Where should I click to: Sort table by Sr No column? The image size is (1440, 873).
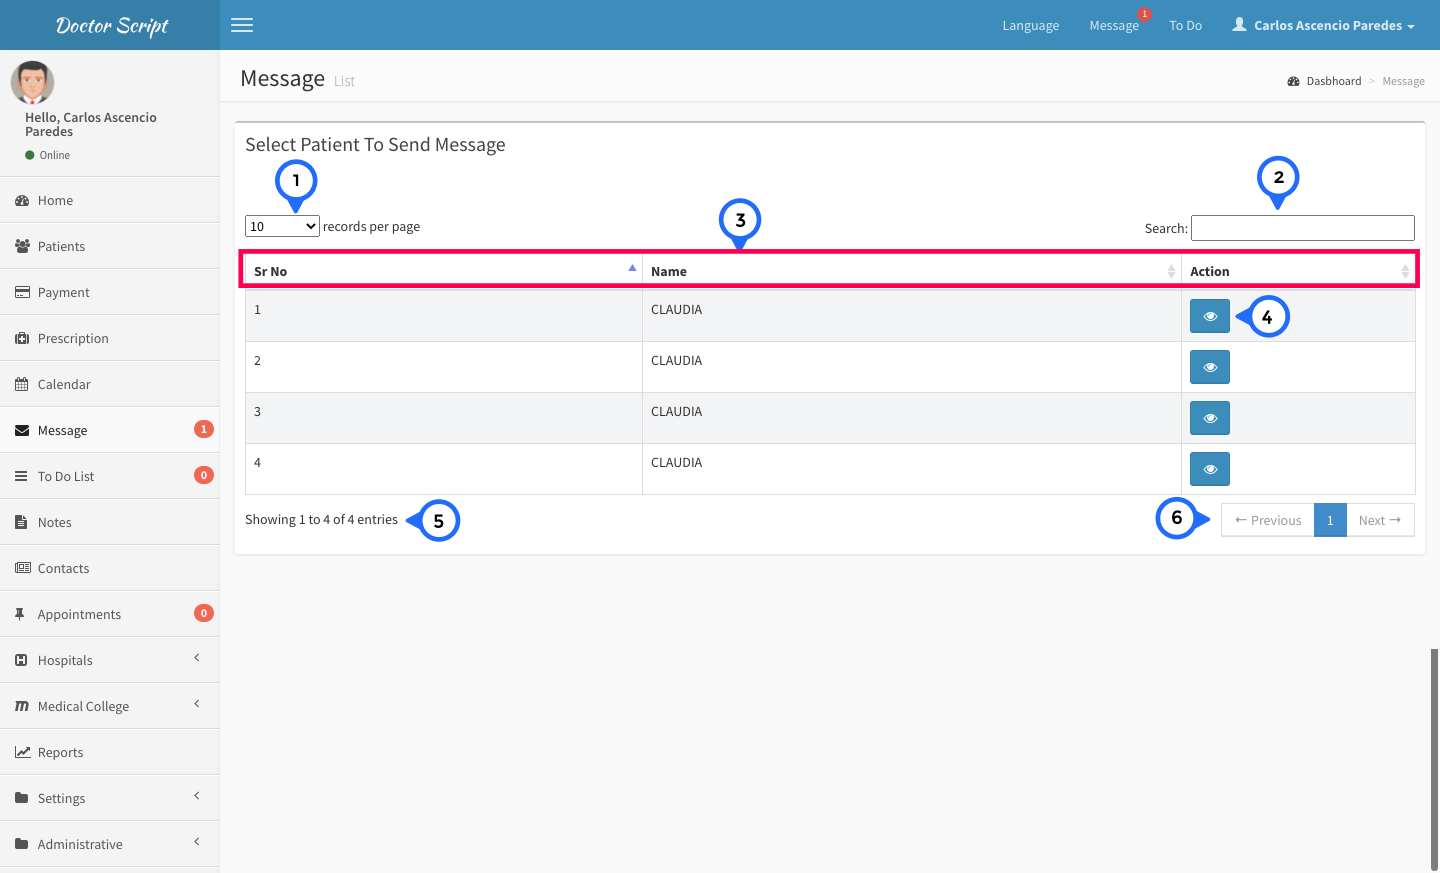point(444,271)
